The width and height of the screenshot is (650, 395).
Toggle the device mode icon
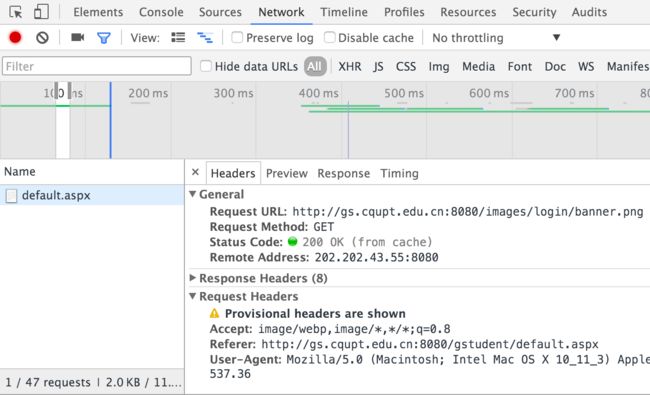[41, 12]
